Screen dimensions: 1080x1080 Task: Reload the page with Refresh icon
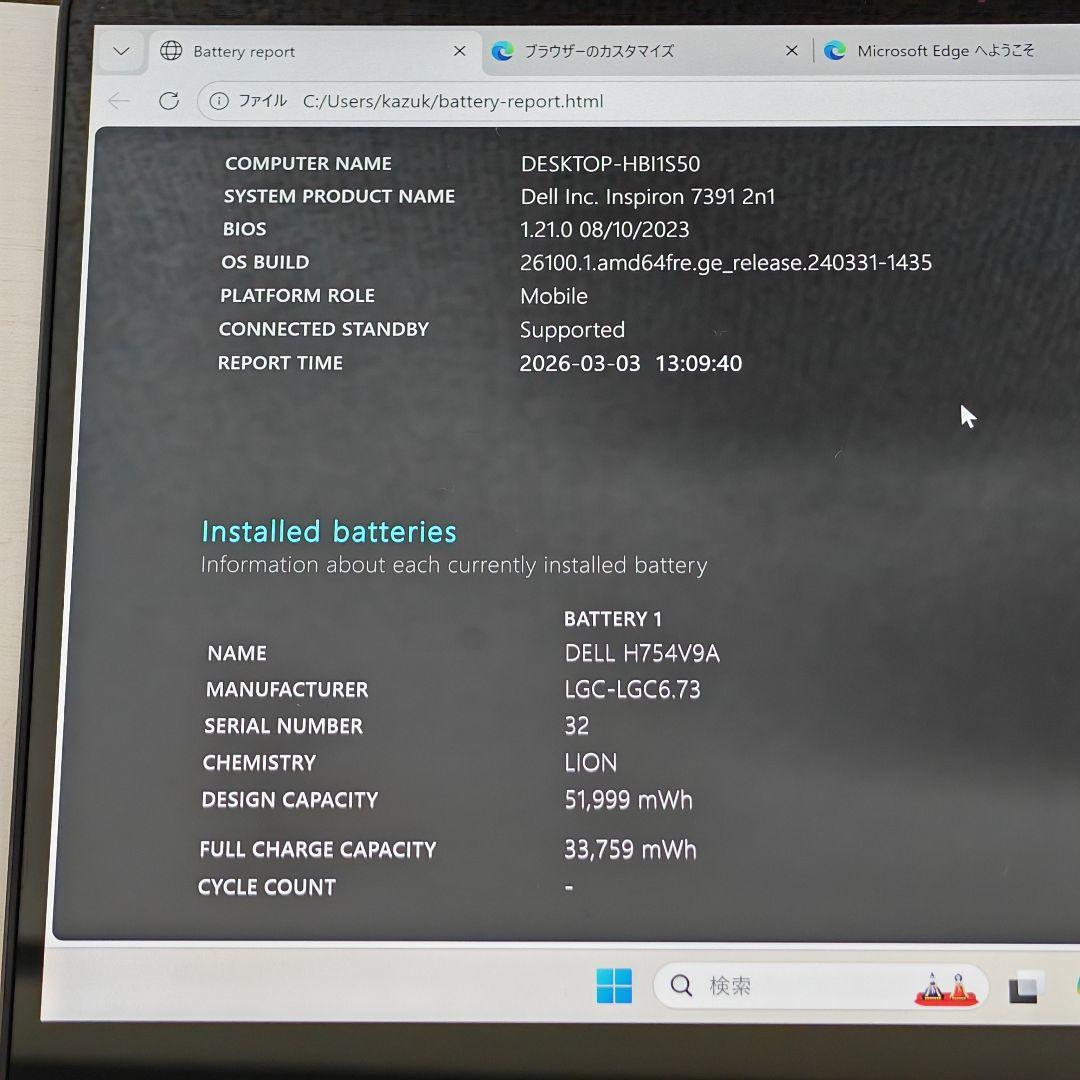(169, 101)
